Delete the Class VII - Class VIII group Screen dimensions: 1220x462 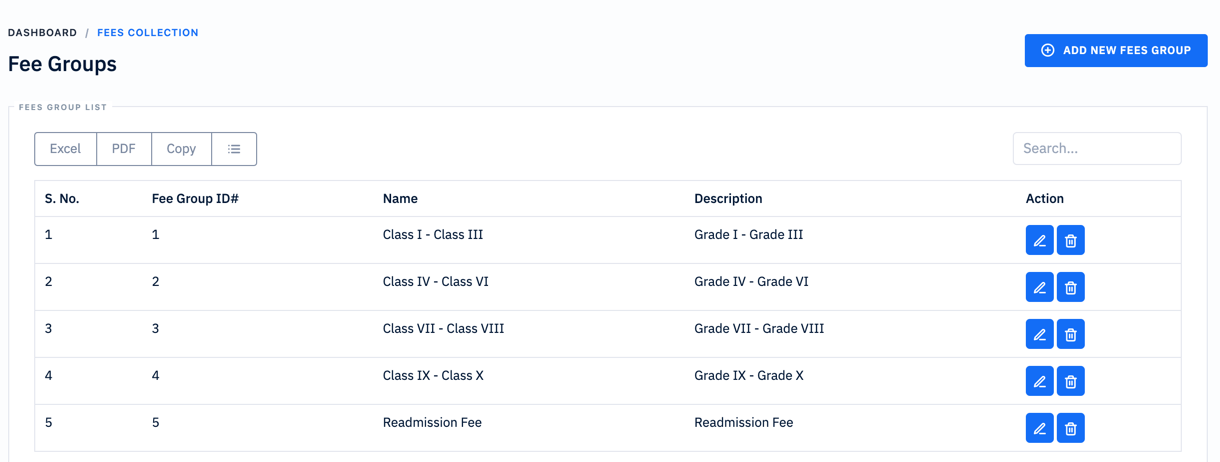coord(1071,334)
